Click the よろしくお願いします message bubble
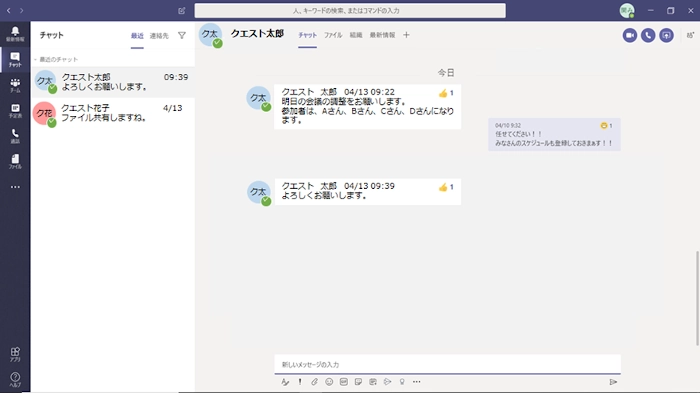The image size is (700, 393). (x=367, y=192)
